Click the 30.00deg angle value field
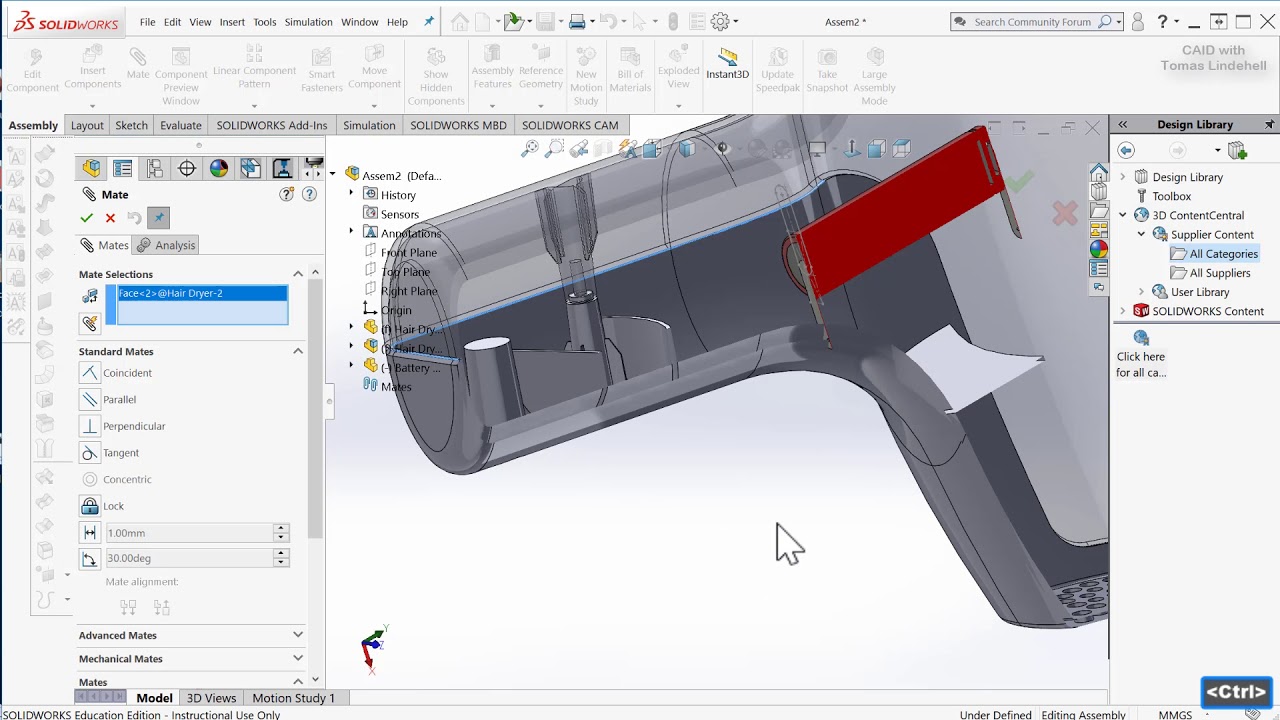The height and width of the screenshot is (720, 1280). (x=189, y=558)
